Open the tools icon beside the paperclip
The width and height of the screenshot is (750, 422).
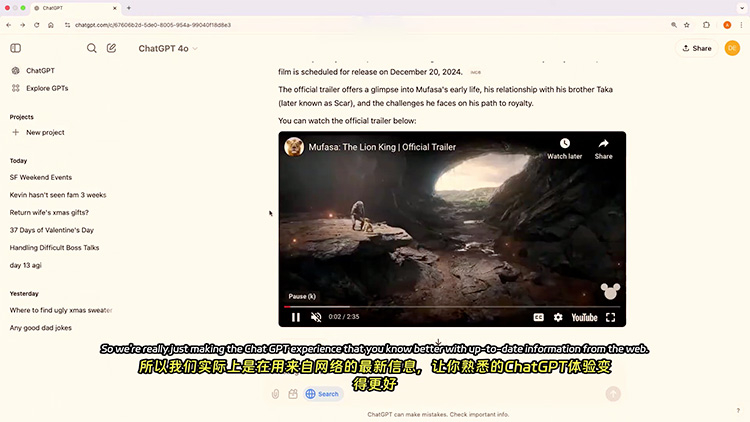pyautogui.click(x=293, y=394)
